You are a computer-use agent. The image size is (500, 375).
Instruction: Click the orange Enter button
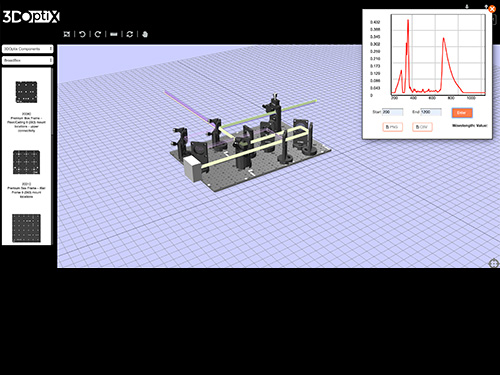tap(462, 113)
